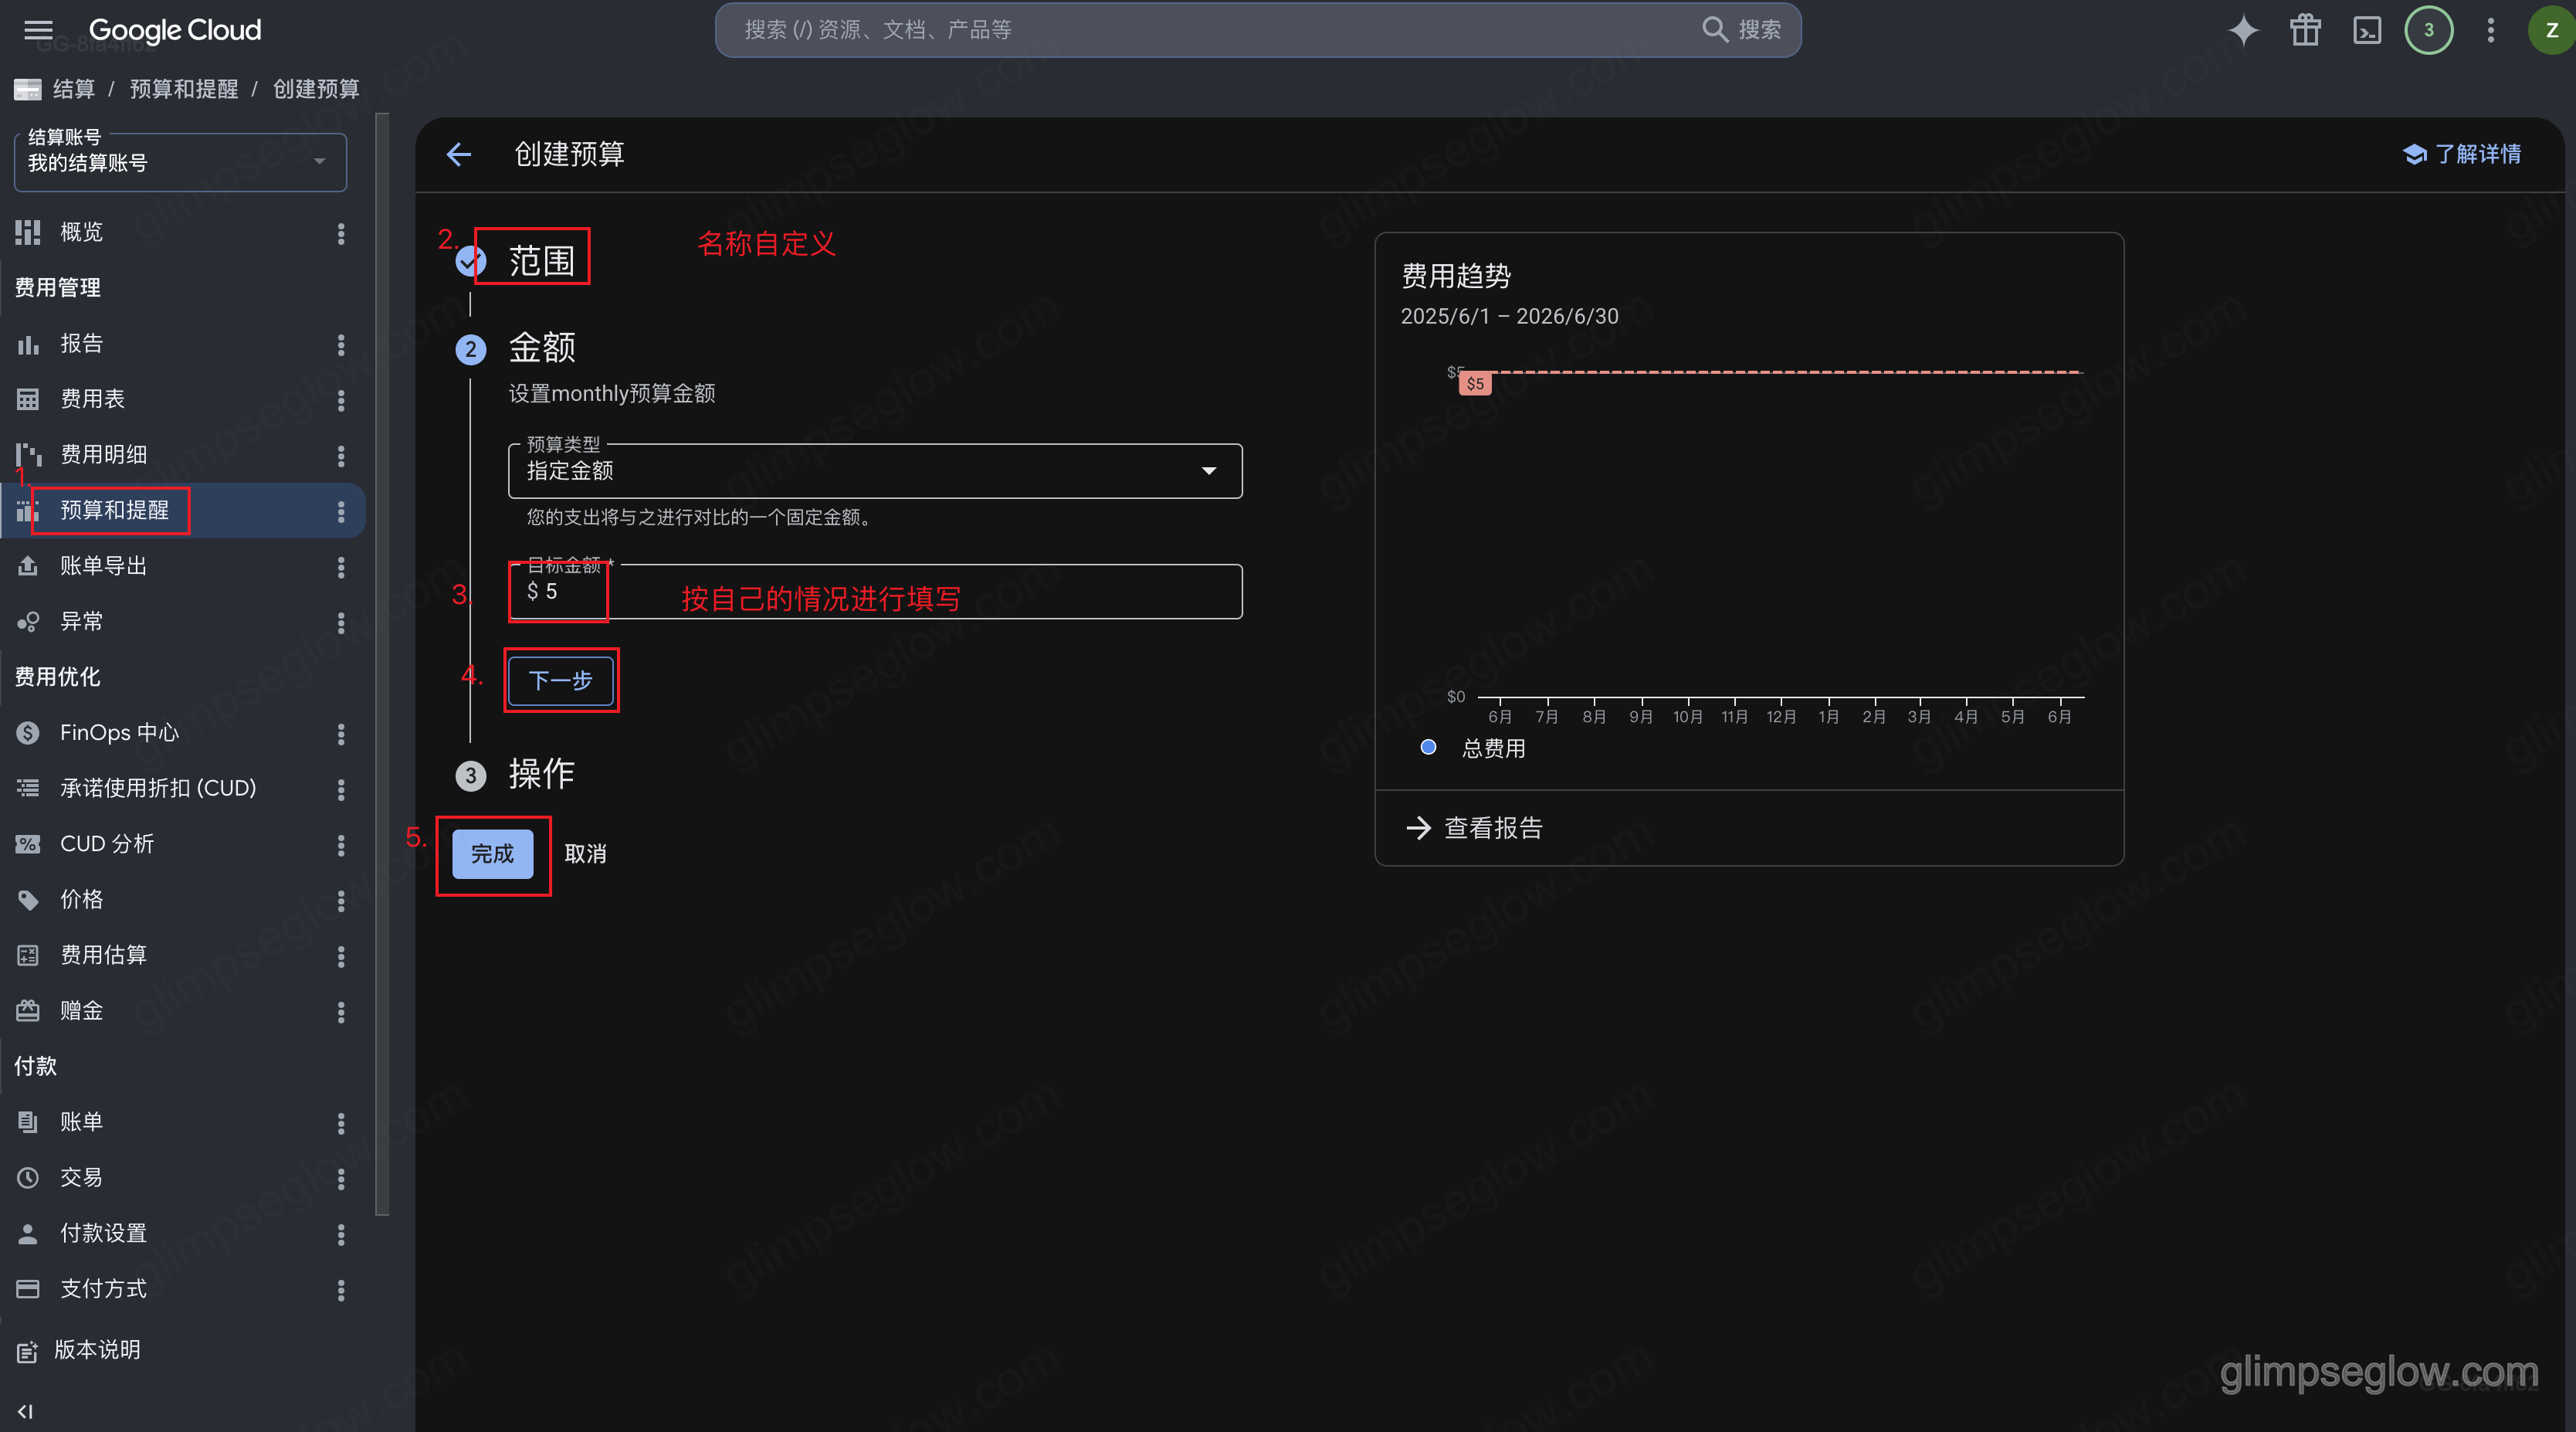Click the search magnifier button
The width and height of the screenshot is (2576, 1432).
coord(1742,30)
